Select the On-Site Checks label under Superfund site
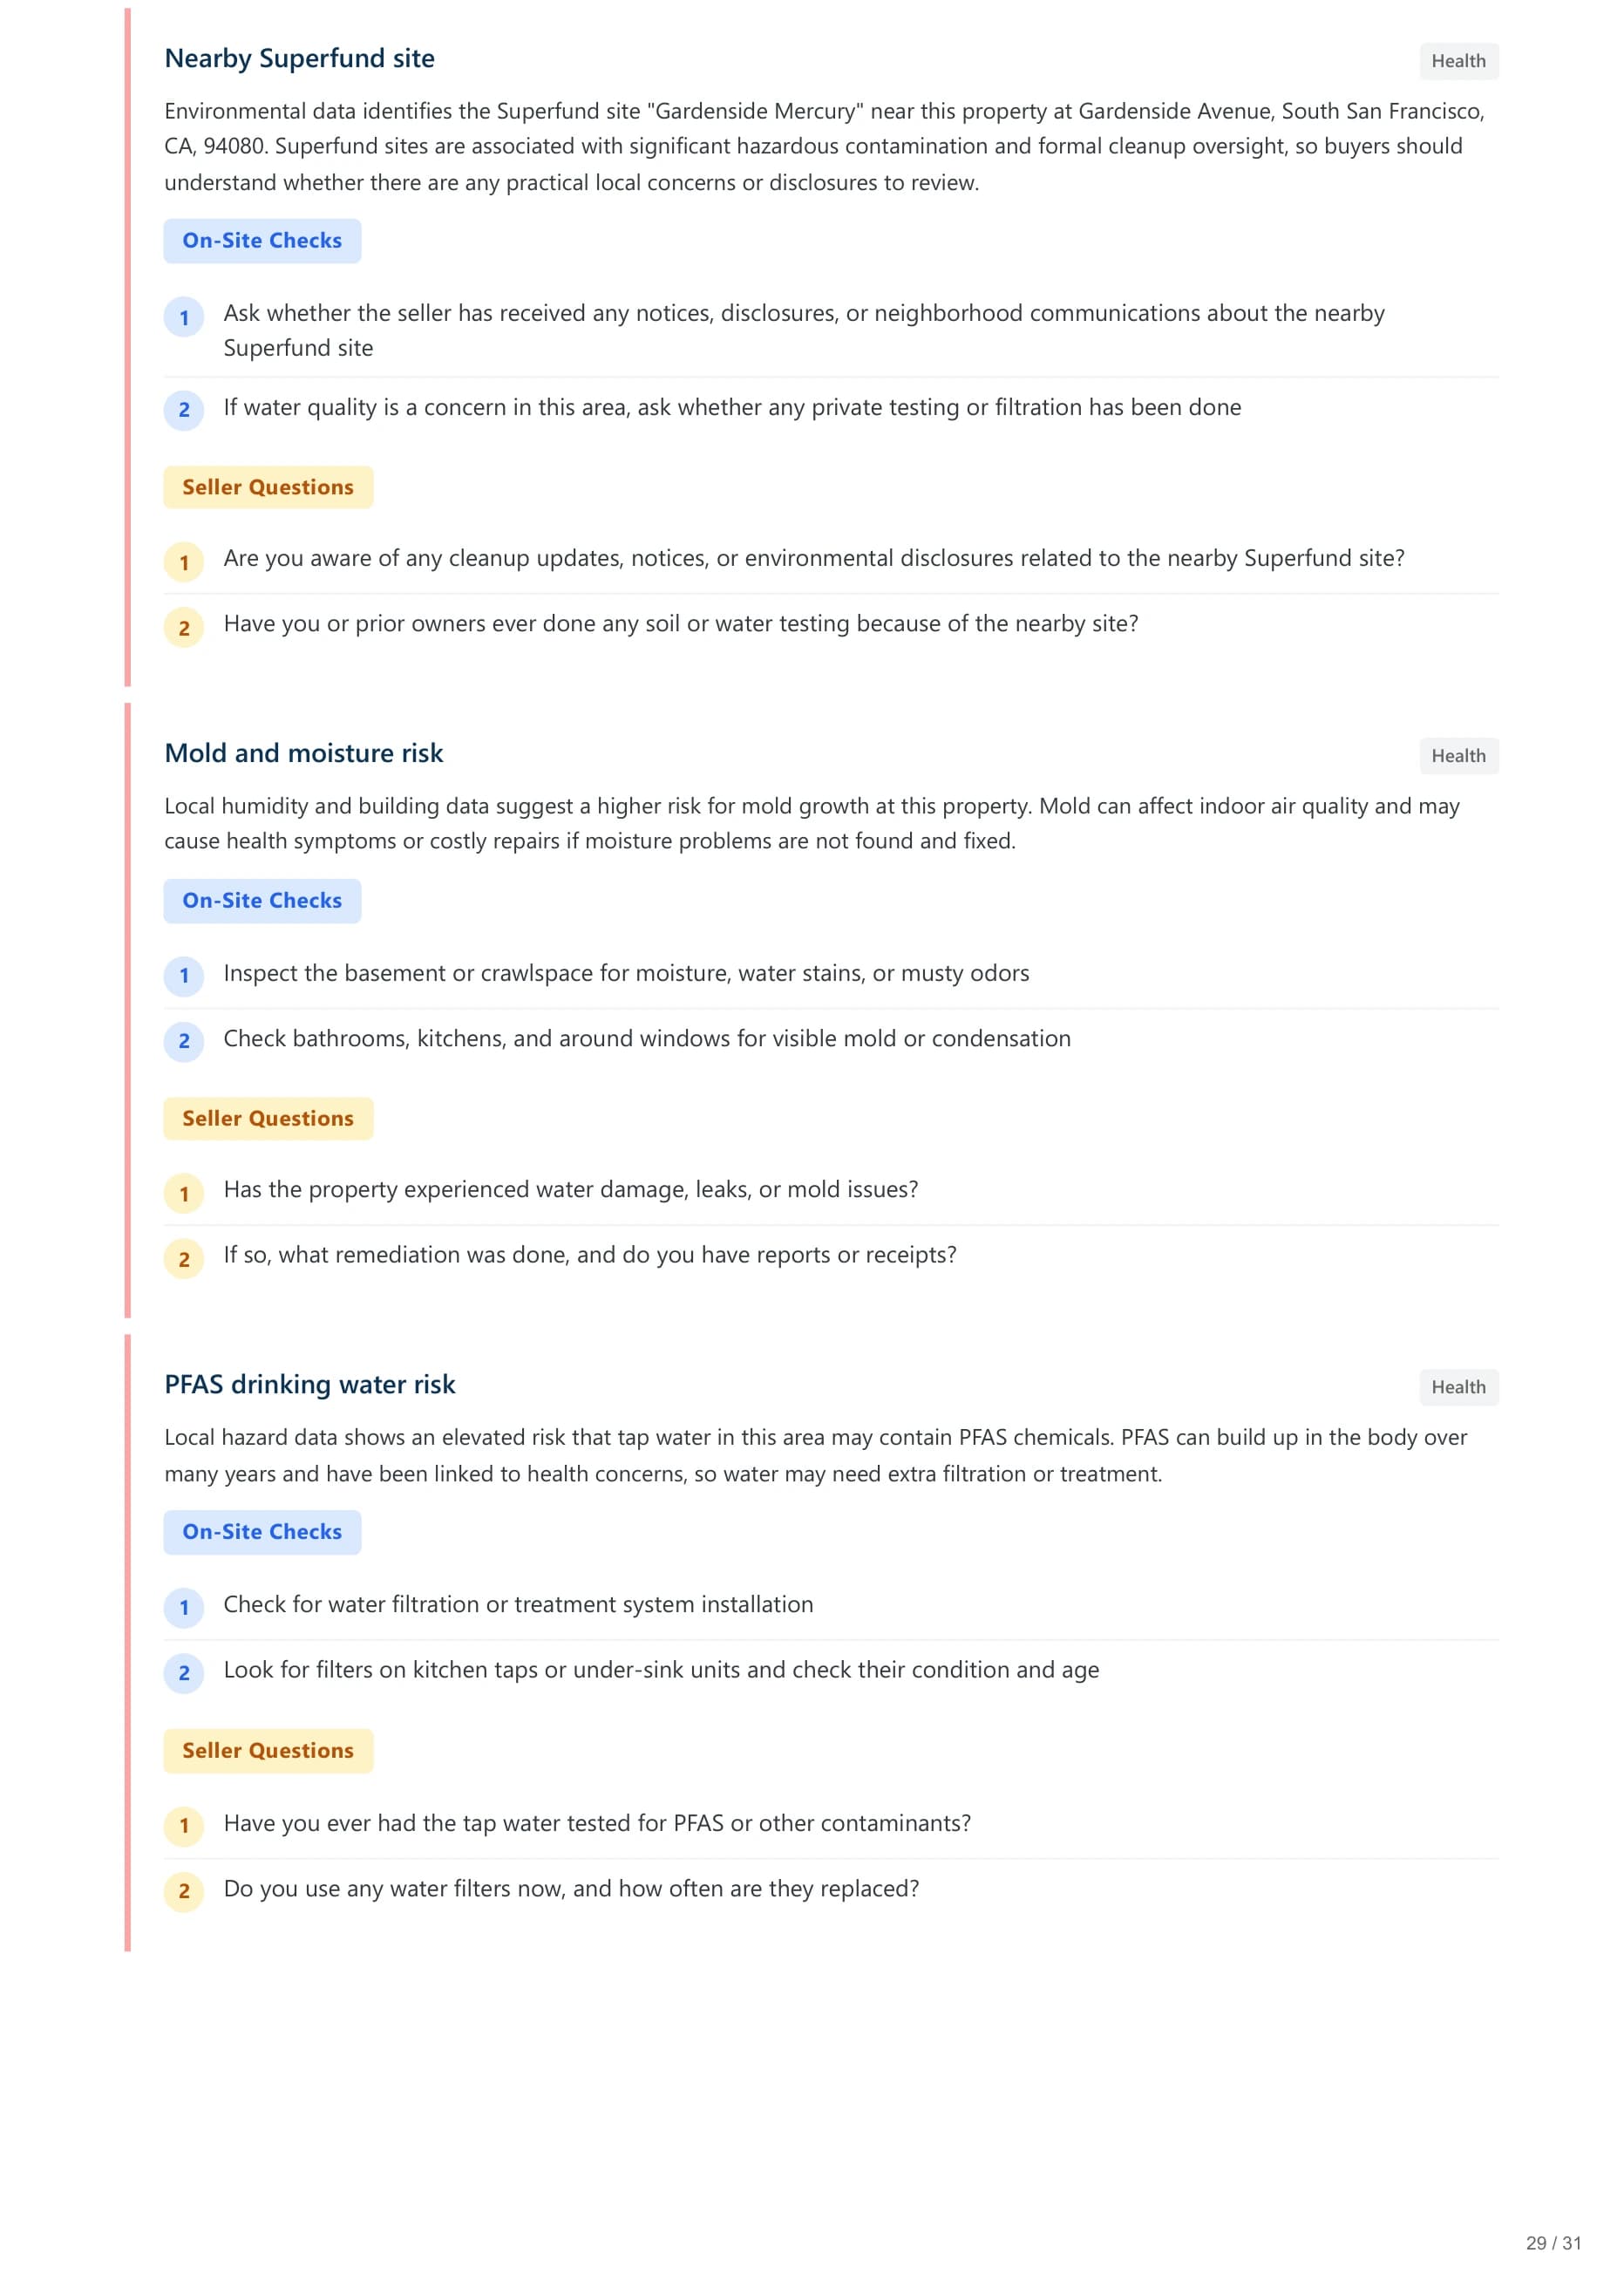Viewport: 1624px width, 2294px height. (x=262, y=241)
